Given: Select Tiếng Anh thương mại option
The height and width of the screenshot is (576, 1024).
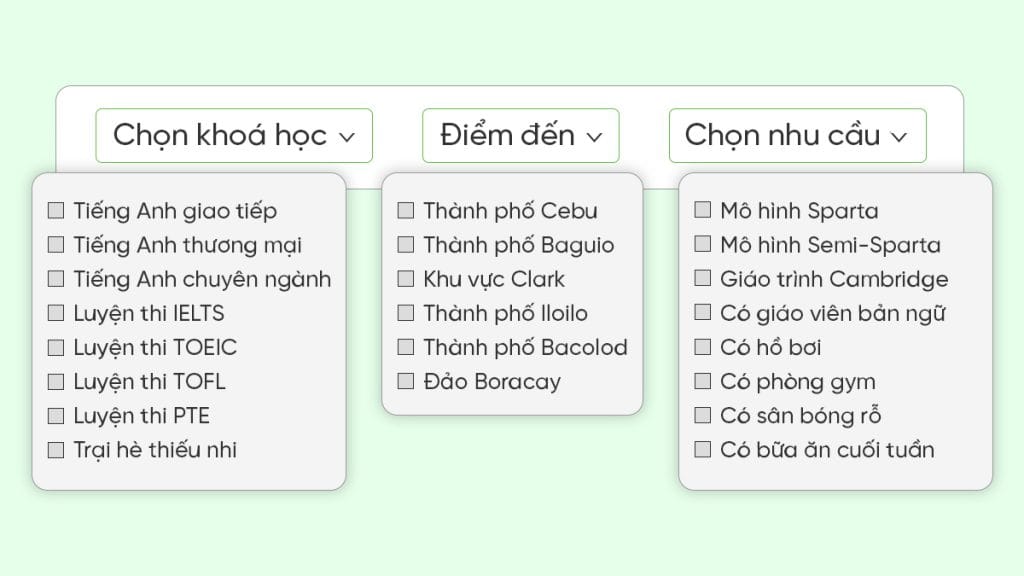Looking at the screenshot, I should click(56, 244).
